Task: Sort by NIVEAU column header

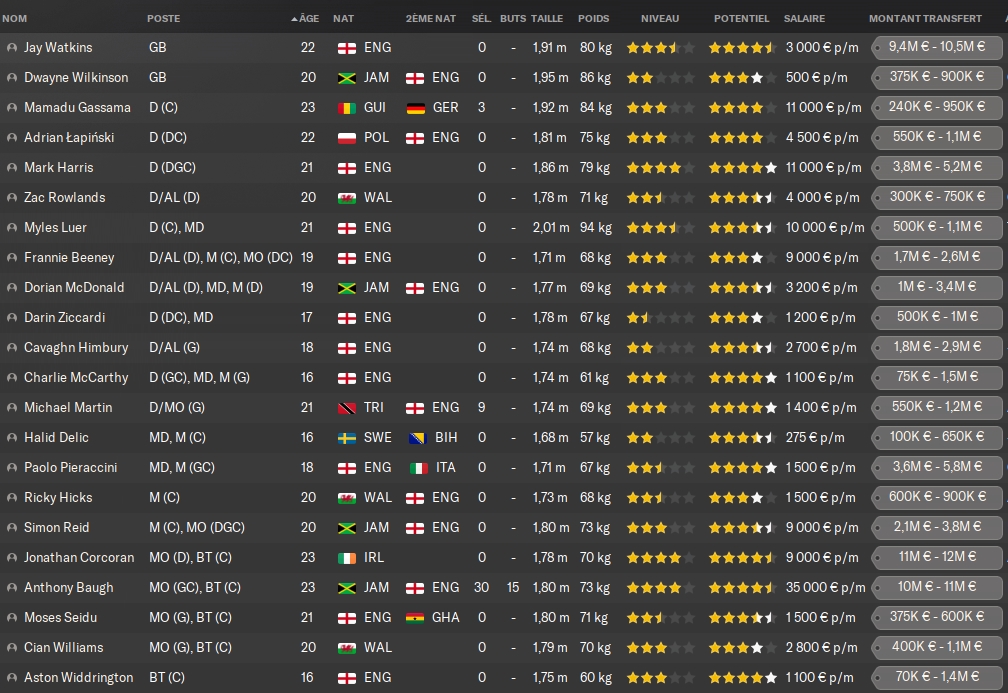Action: click(660, 19)
